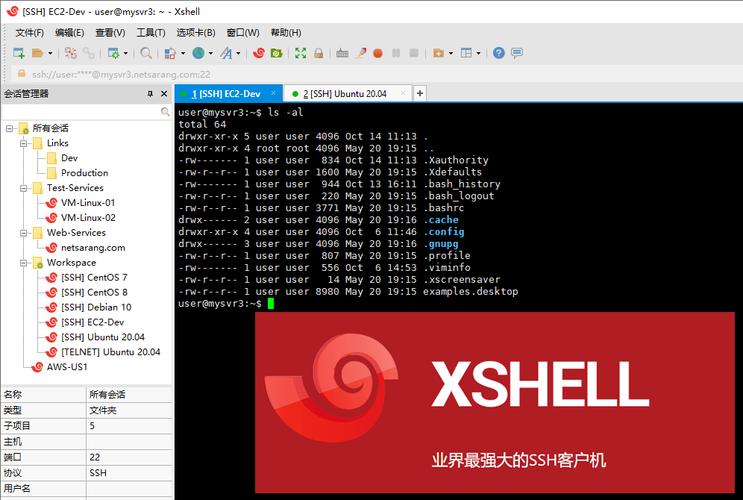Screen dimensions: 743x500
Task: Collapse the Links folder expander
Action: coord(23,143)
